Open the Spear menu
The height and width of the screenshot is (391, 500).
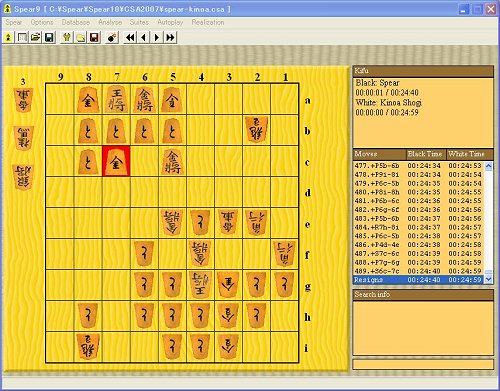tap(14, 22)
